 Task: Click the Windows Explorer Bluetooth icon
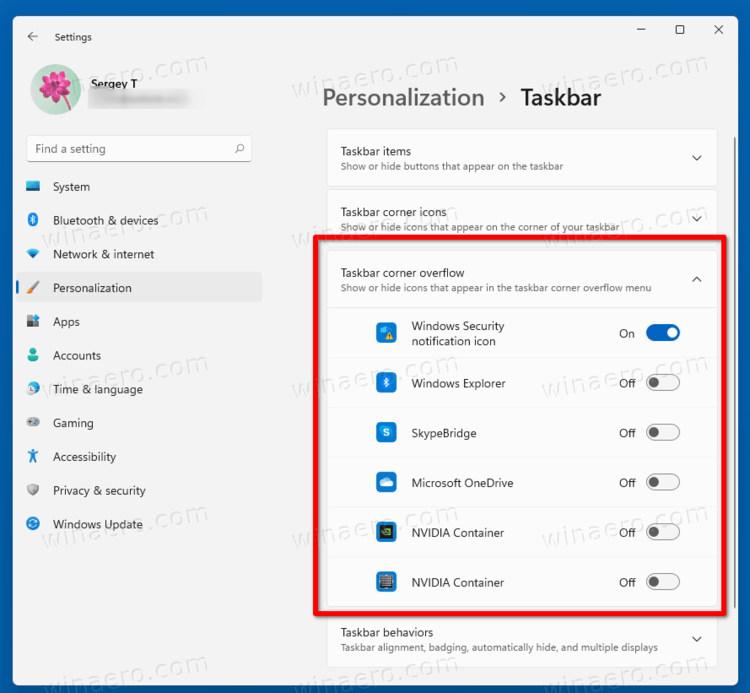click(386, 383)
